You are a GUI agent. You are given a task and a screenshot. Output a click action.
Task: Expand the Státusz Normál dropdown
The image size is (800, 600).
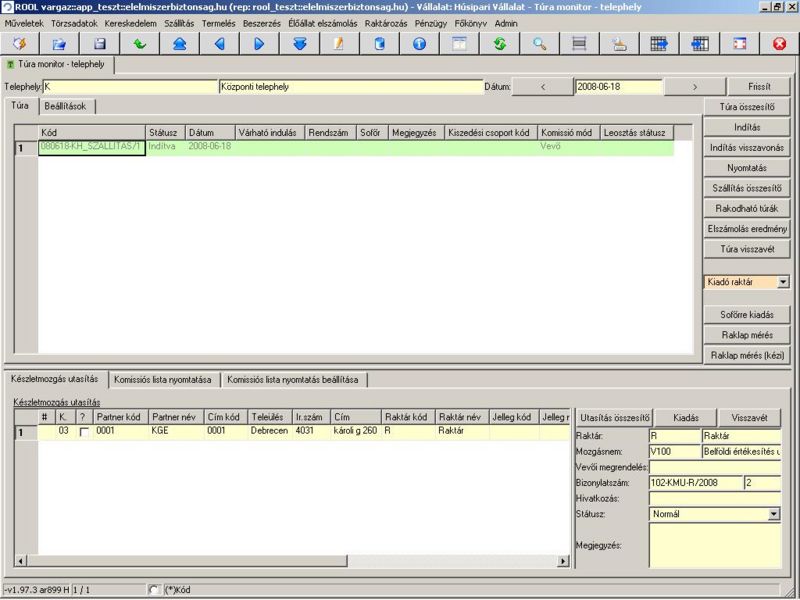coord(774,514)
